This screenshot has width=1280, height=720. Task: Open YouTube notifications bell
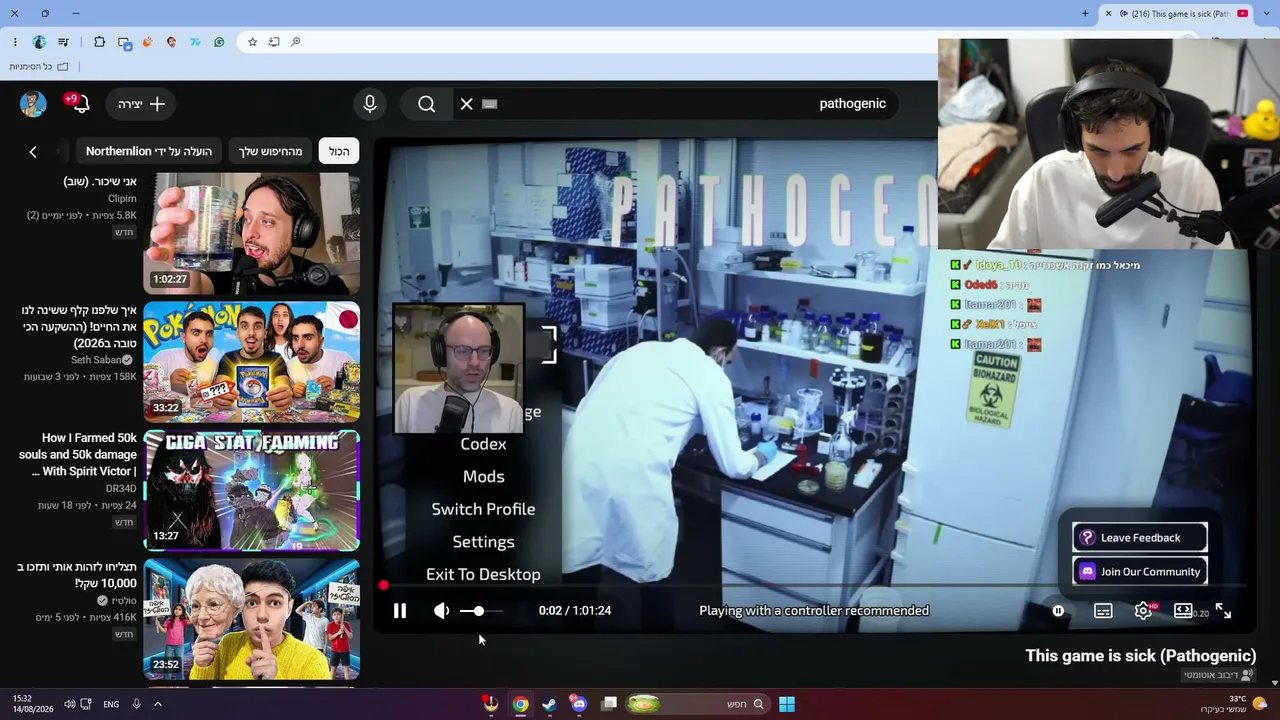pos(79,104)
